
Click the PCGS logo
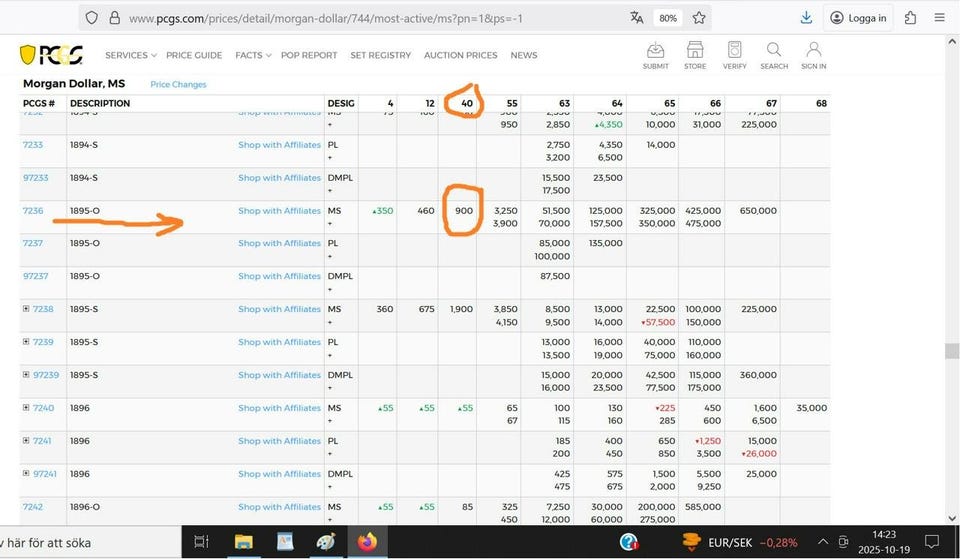click(x=51, y=55)
